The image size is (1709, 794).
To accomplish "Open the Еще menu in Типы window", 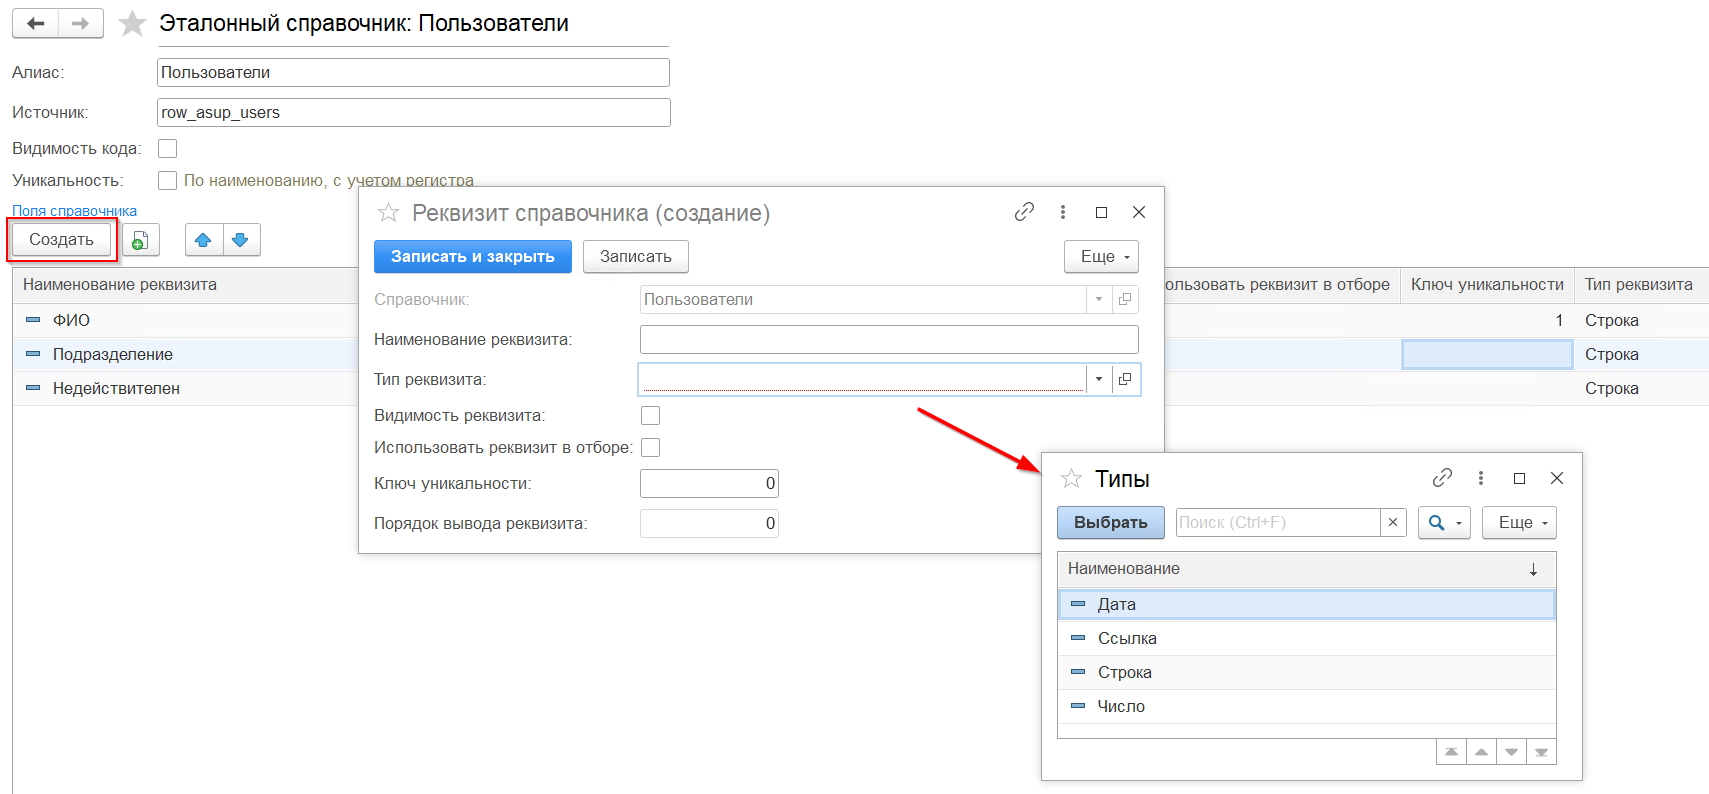I will pos(1519,523).
